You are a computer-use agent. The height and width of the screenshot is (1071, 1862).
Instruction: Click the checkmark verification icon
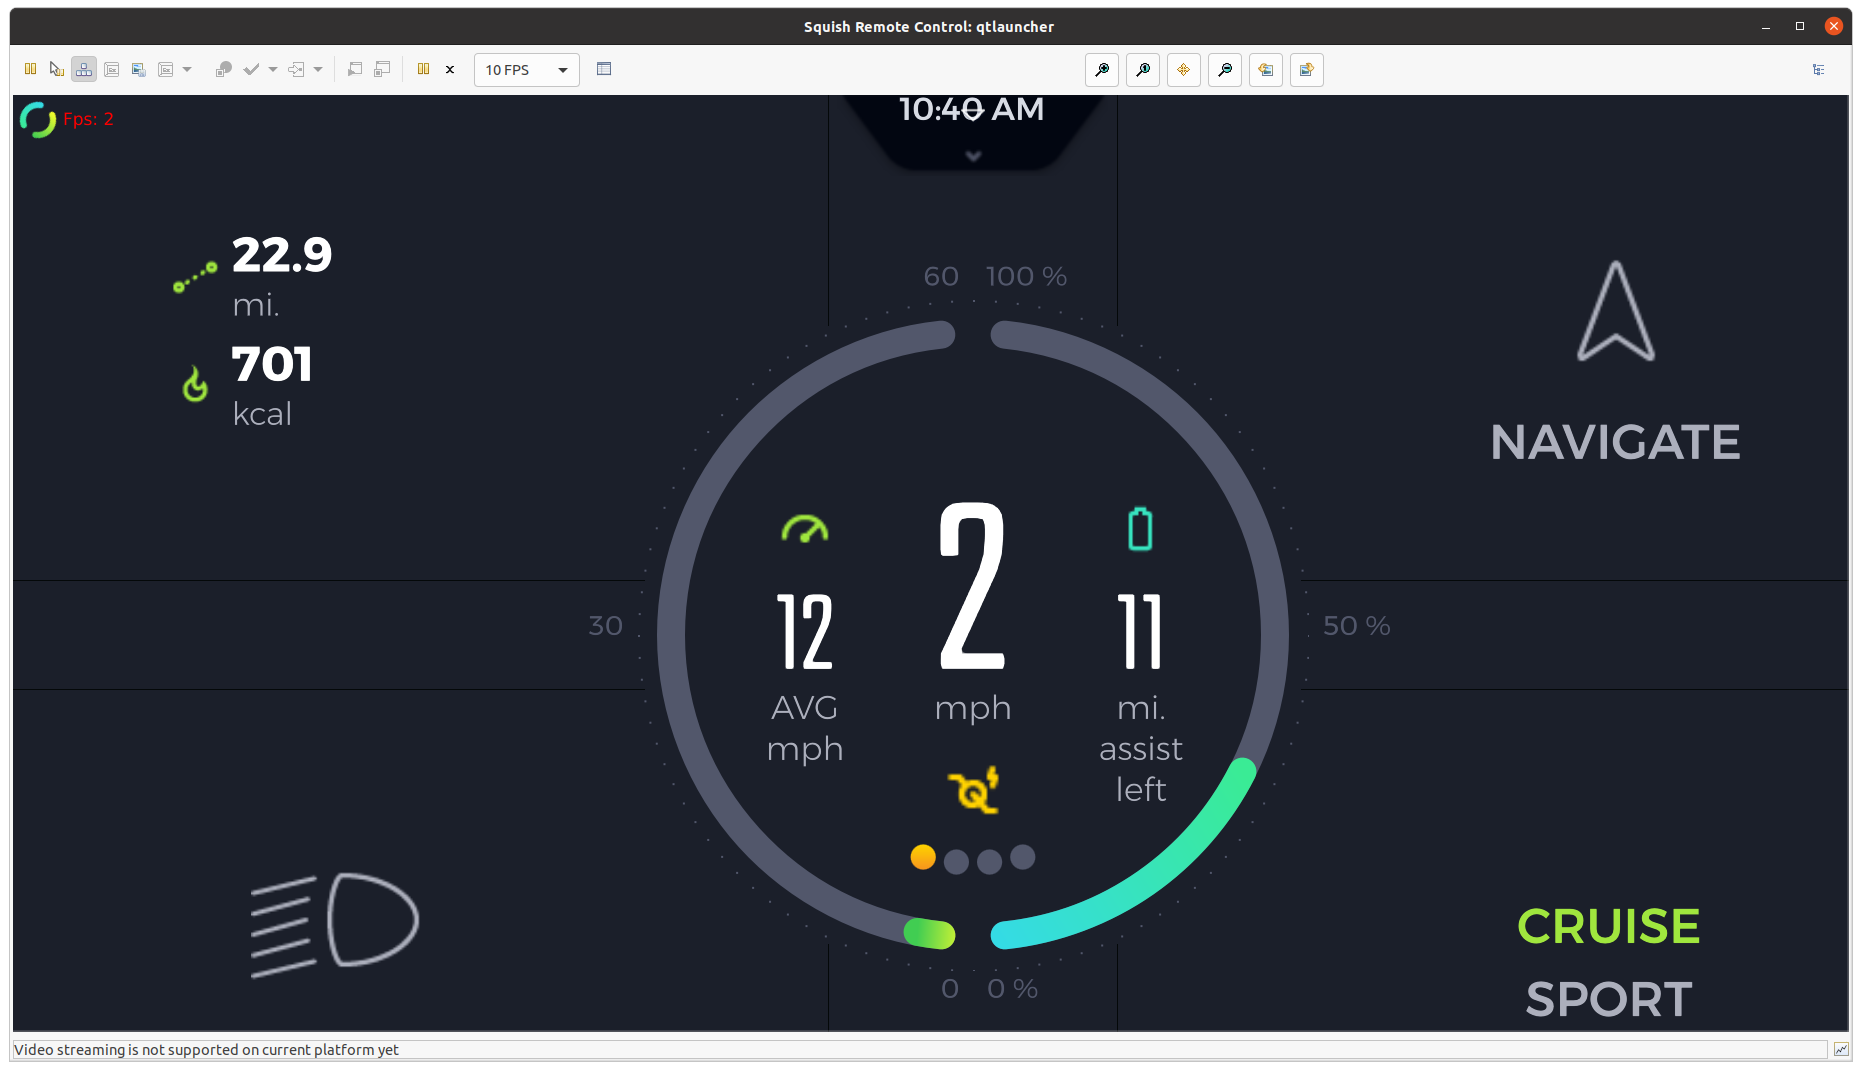[251, 69]
